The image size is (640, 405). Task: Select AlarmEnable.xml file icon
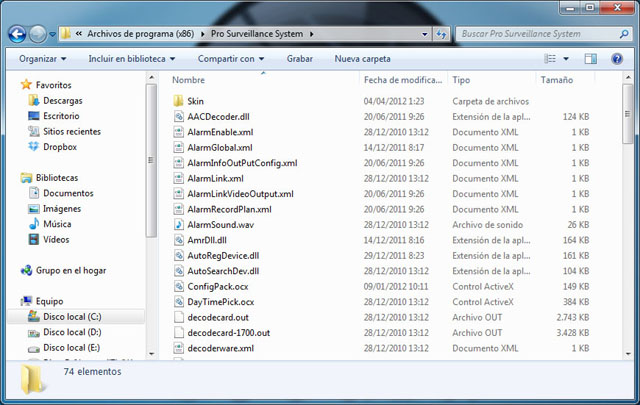[178, 132]
